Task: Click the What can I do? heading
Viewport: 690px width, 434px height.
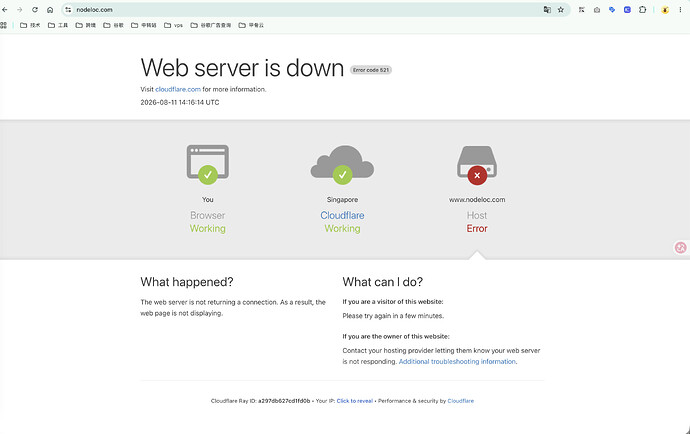Action: coord(382,282)
